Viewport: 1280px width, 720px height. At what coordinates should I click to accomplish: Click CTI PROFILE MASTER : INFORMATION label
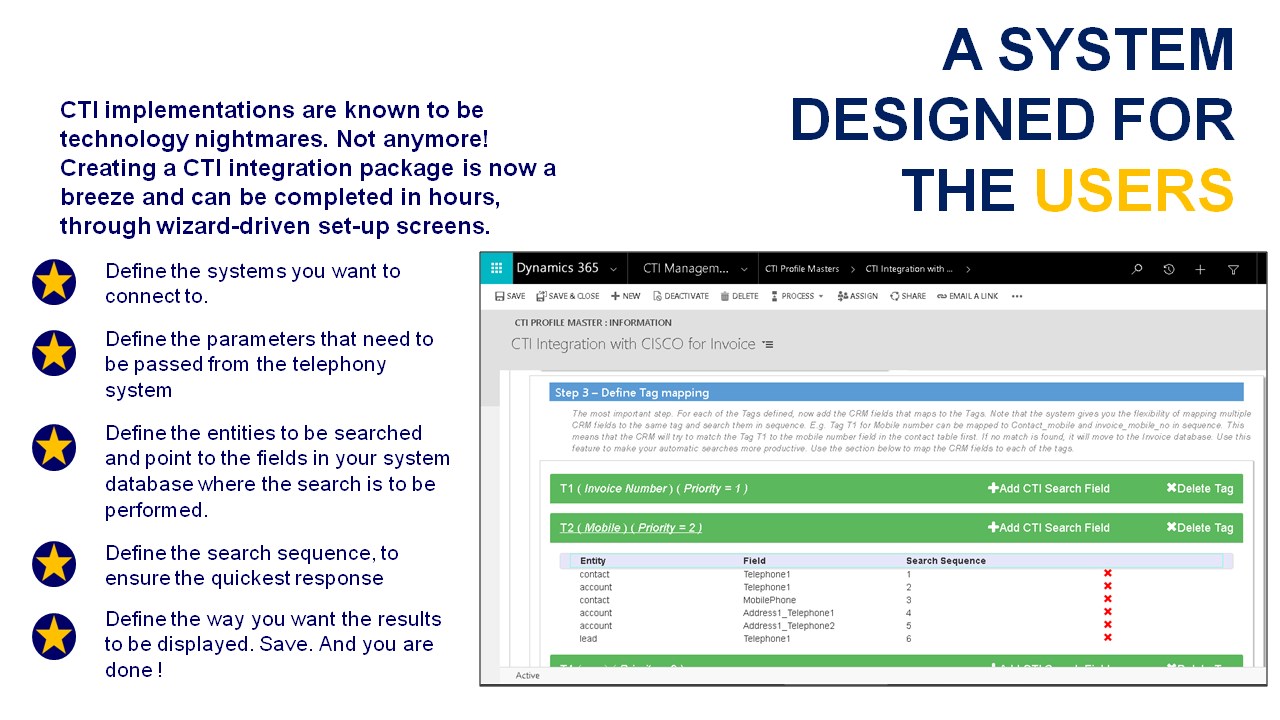tap(593, 323)
